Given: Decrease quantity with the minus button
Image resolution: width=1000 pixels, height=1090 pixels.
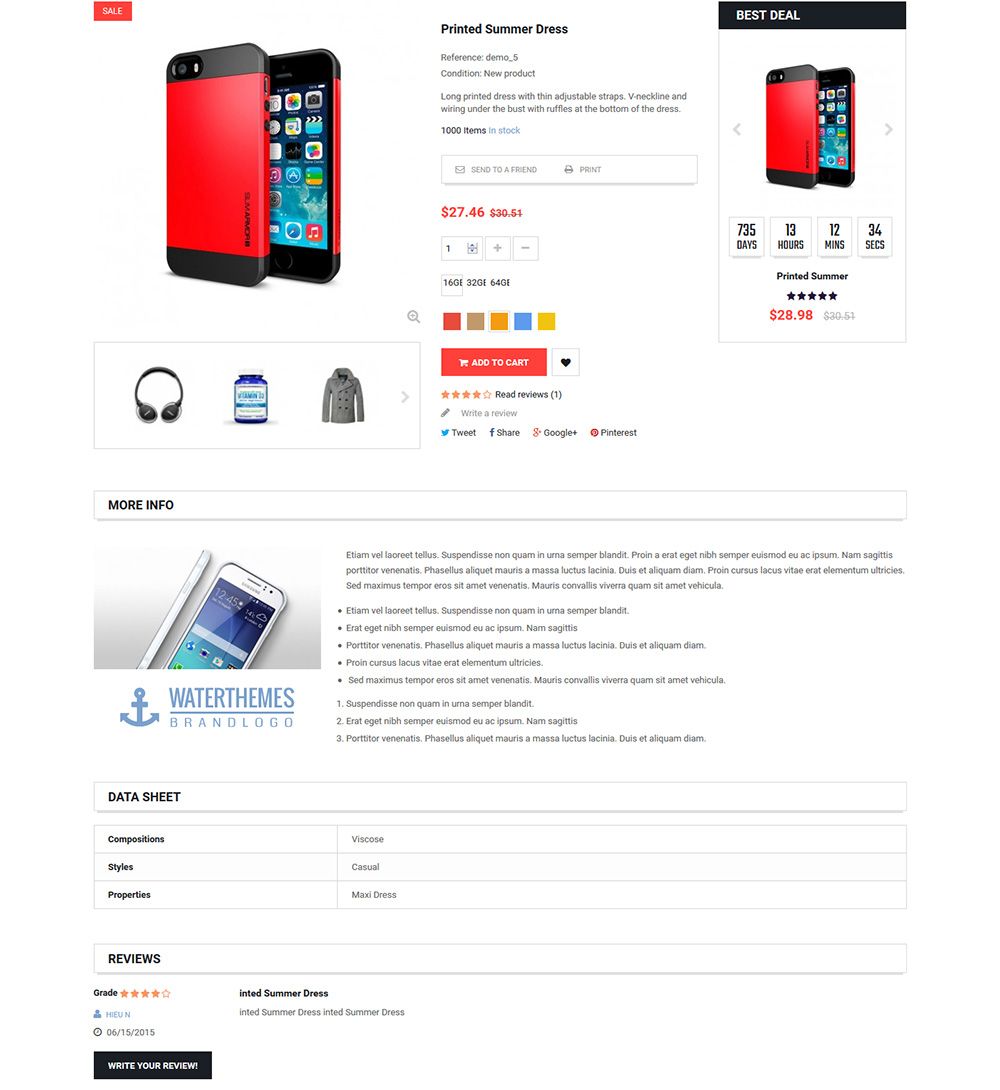Looking at the screenshot, I should click(525, 248).
